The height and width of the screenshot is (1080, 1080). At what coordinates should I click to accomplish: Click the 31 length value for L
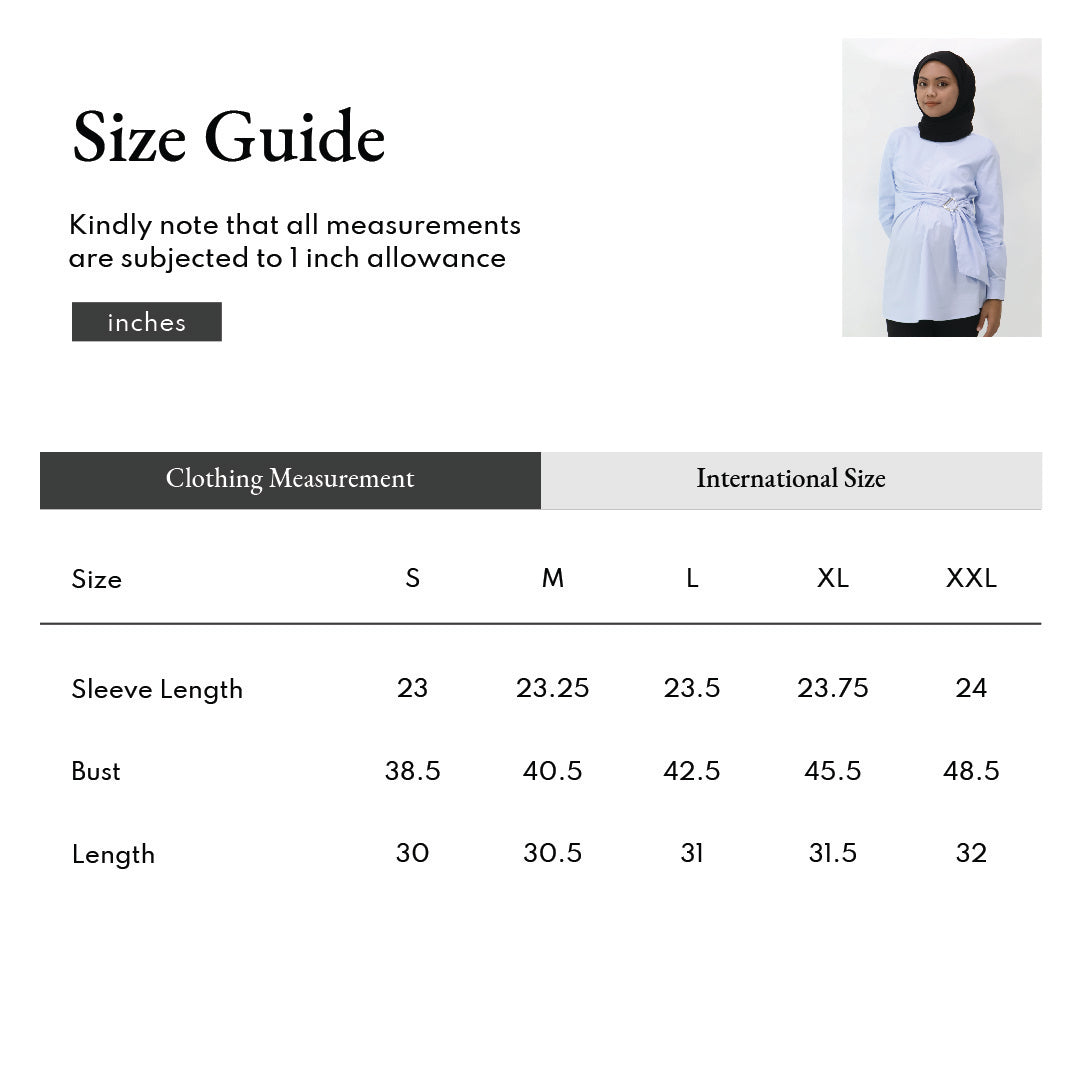pyautogui.click(x=692, y=853)
